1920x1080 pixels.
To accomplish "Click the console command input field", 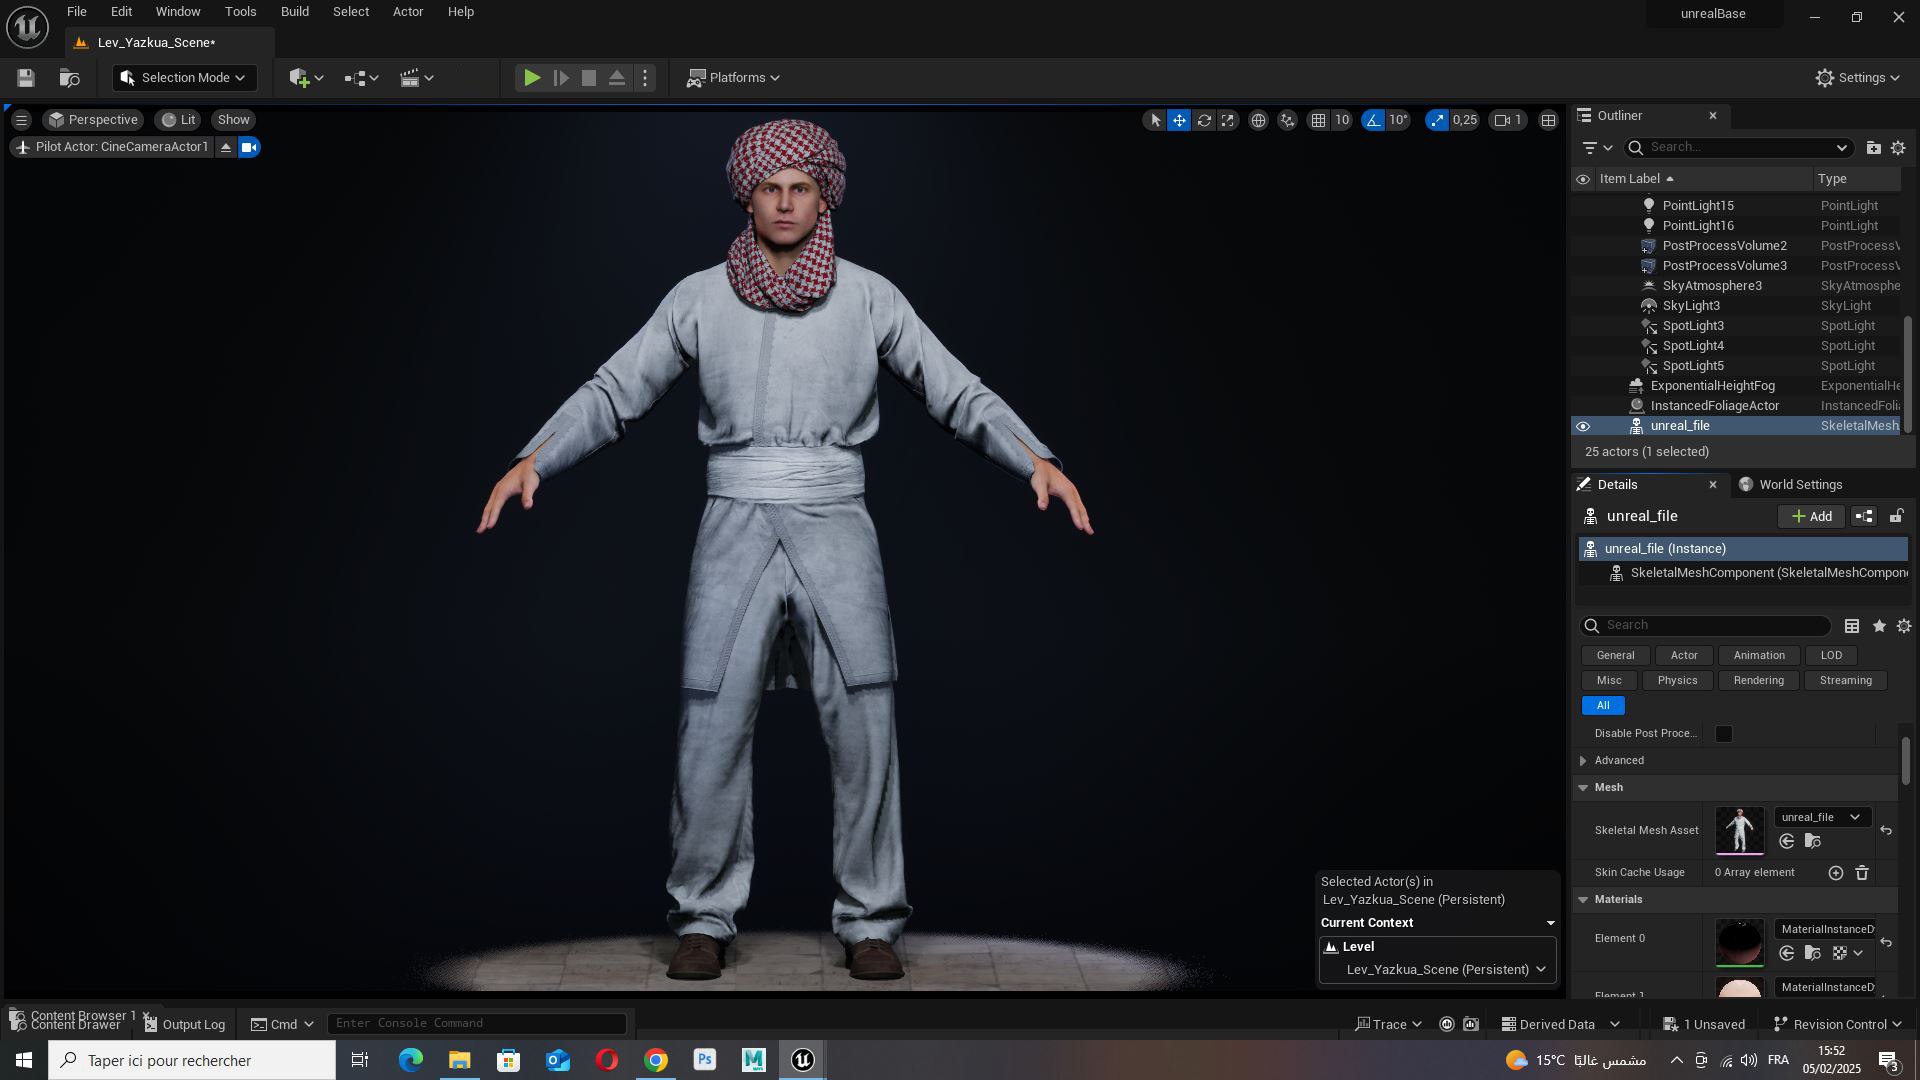I will point(477,1024).
